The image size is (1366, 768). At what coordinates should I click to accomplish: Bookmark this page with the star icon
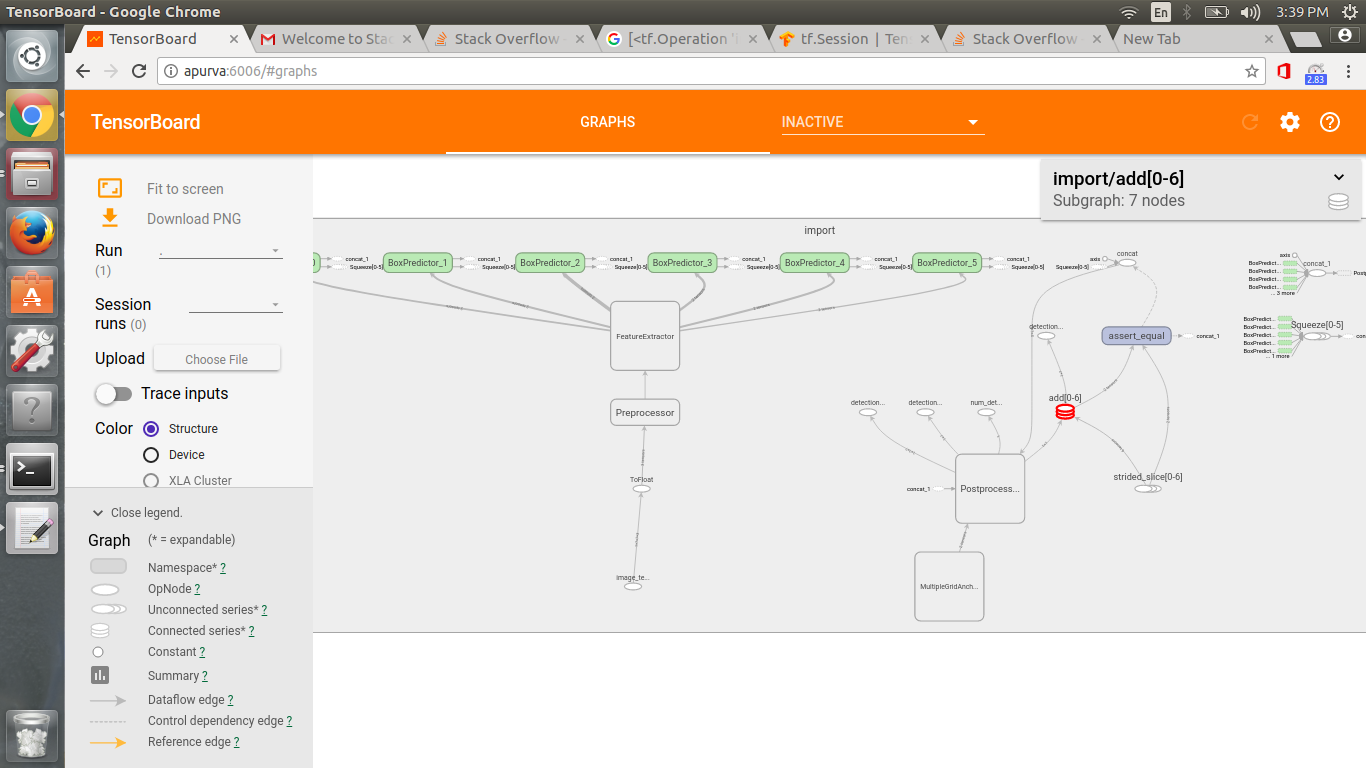[1251, 71]
